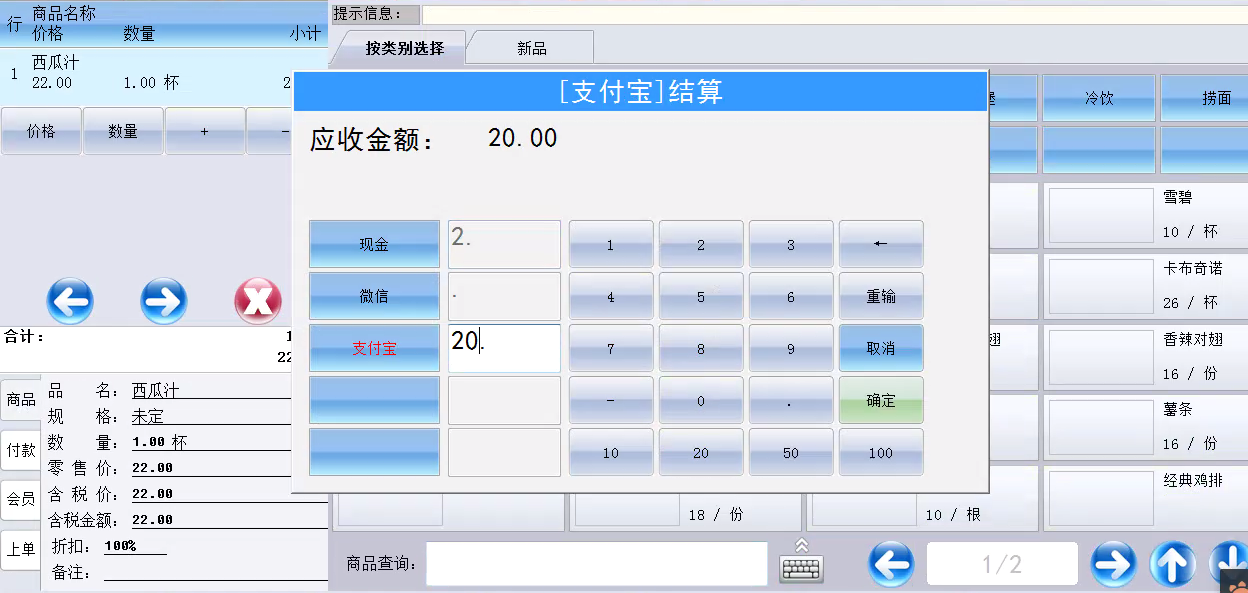Click the 提示信息 message field
This screenshot has height=593, width=1248.
(x=834, y=14)
